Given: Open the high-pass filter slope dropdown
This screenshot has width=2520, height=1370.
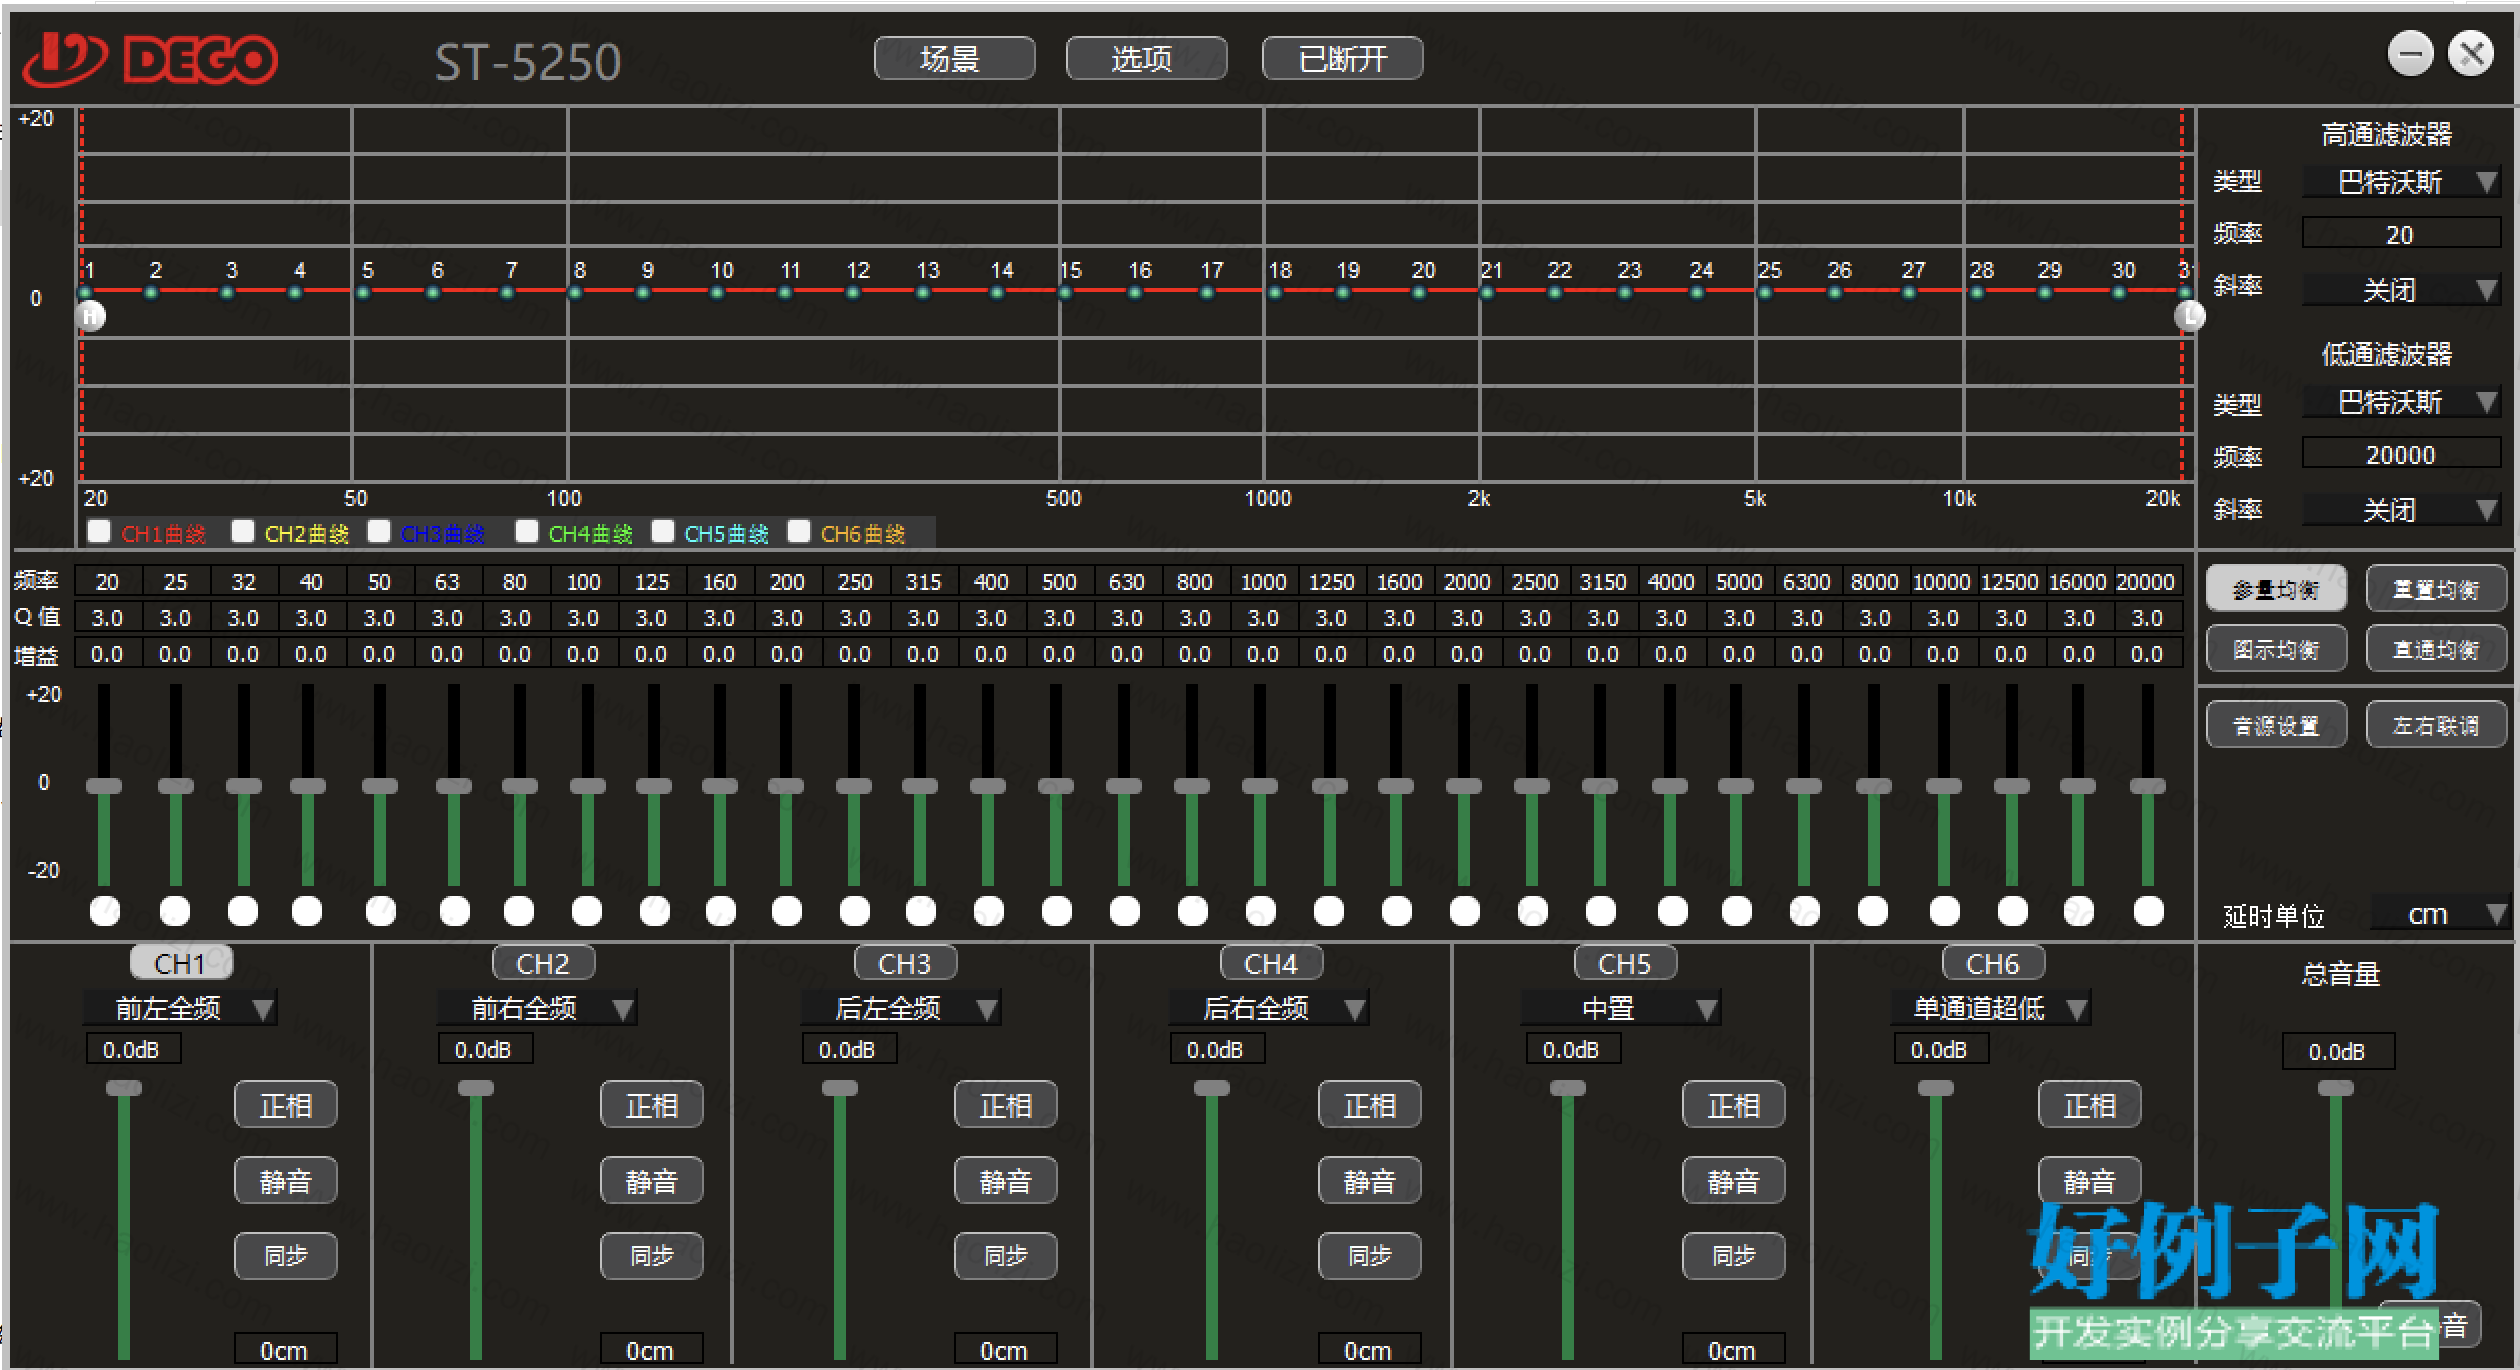Looking at the screenshot, I should [2401, 290].
